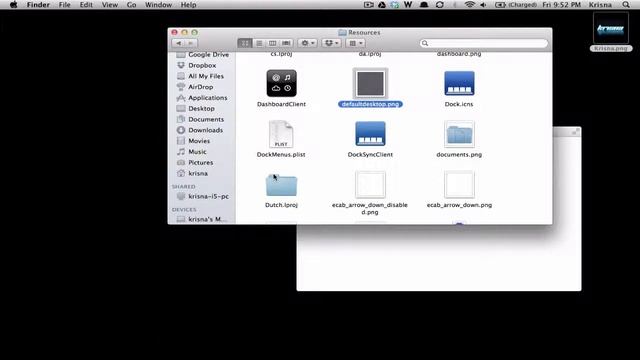The image size is (640, 360).
Task: Open Movies in the sidebar
Action: (193, 141)
